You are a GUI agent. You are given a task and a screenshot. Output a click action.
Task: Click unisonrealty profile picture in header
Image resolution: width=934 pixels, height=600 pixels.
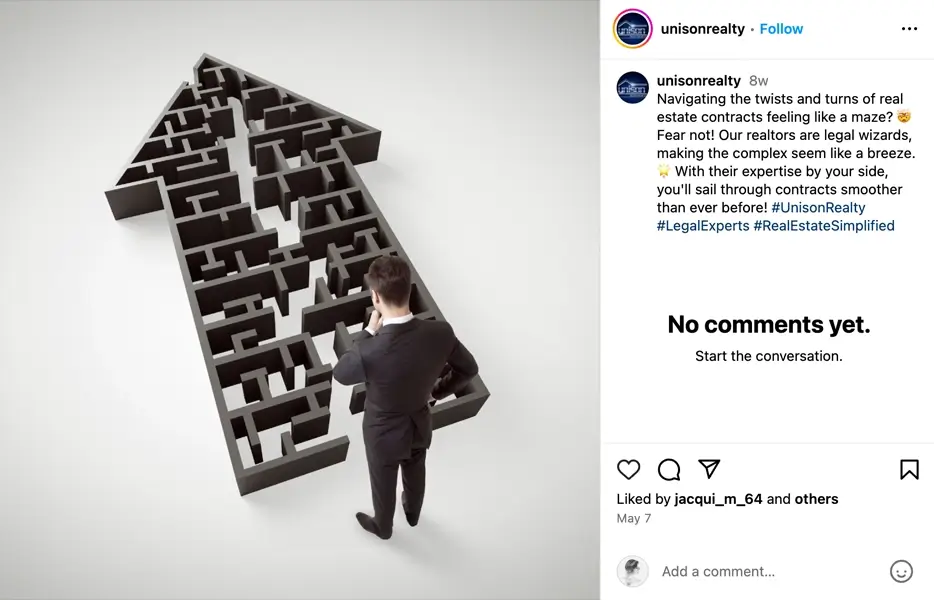tap(633, 29)
